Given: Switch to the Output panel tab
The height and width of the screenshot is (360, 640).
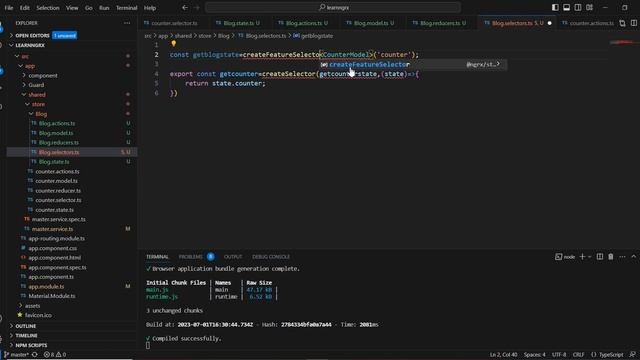Looking at the screenshot, I should click(x=233, y=257).
